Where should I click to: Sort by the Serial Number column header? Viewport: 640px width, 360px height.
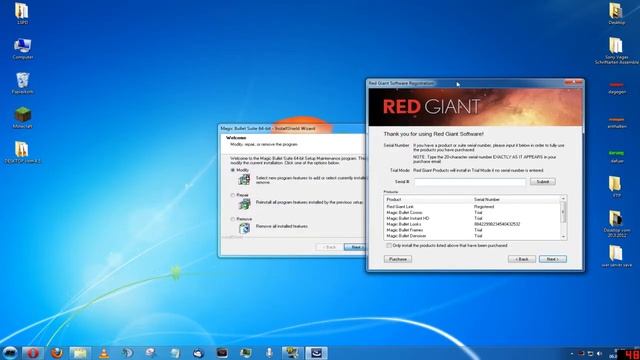(x=516, y=200)
